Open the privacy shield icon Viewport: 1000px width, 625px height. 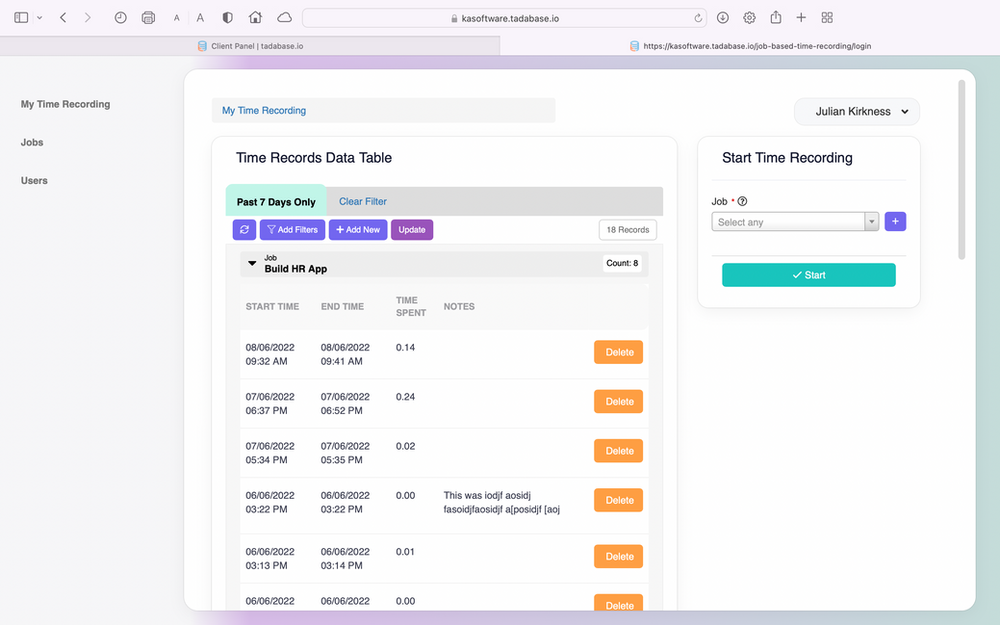[228, 17]
